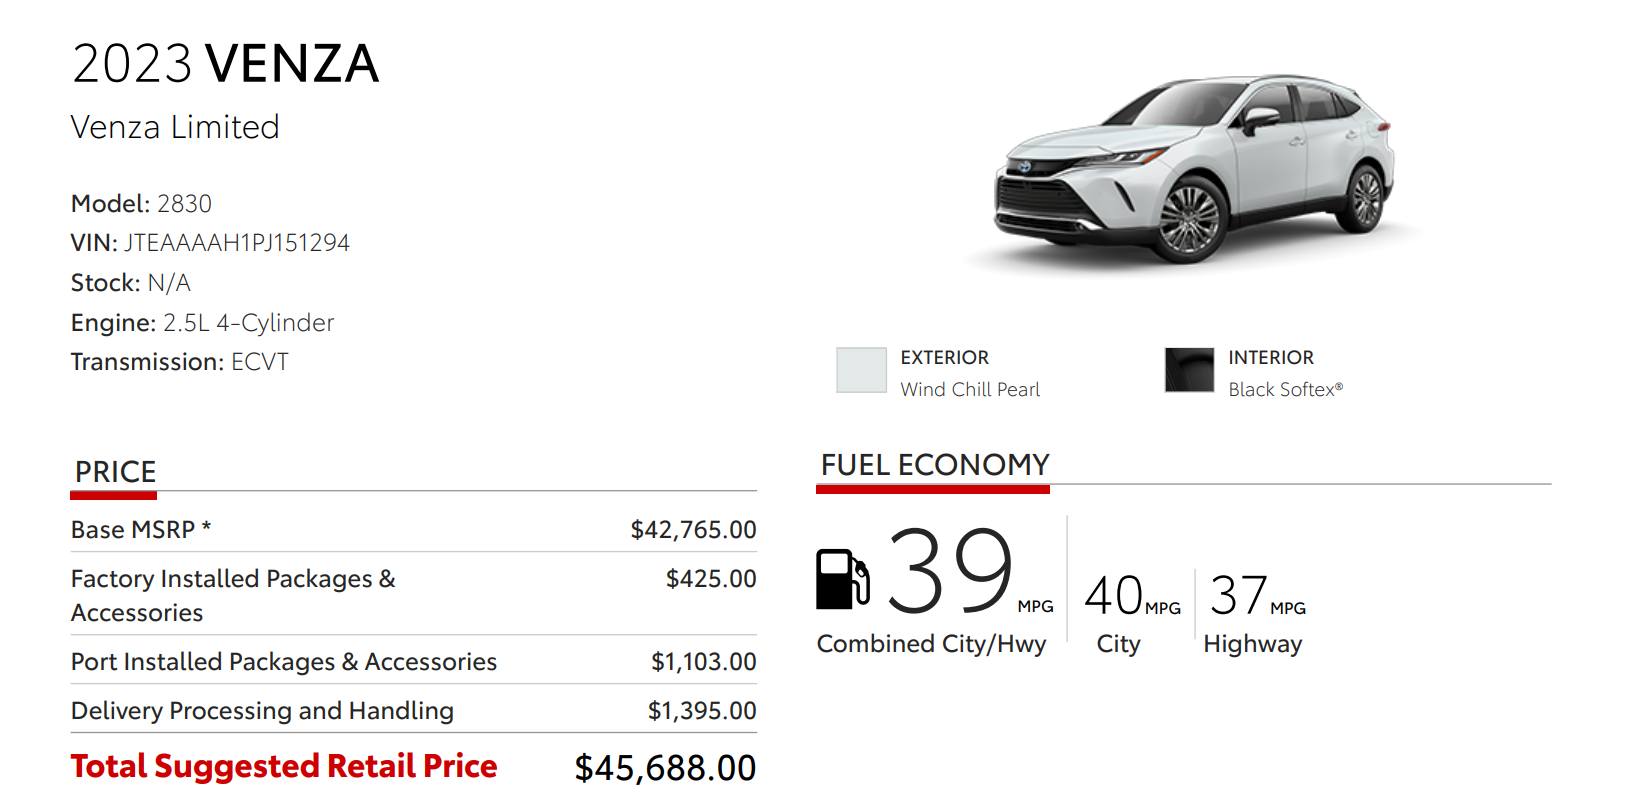Click Delivery Processing and Handling row
Viewport: 1633px width, 808px height.
413,710
